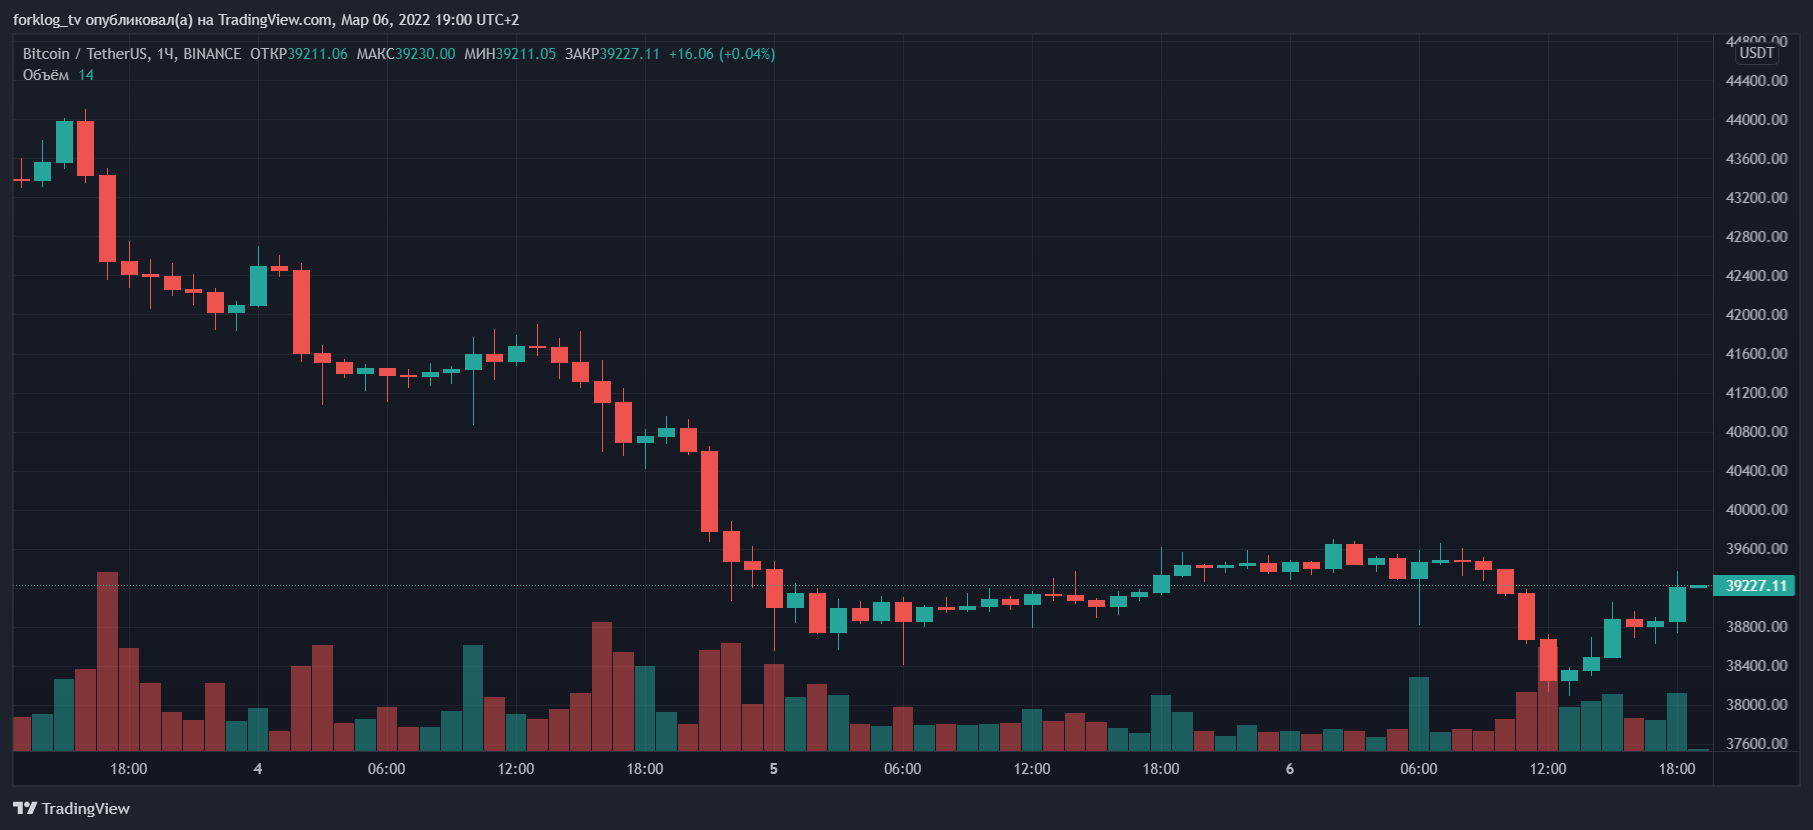The image size is (1813, 830).
Task: Click the 18:00 label at time axis start
Action: 128,769
